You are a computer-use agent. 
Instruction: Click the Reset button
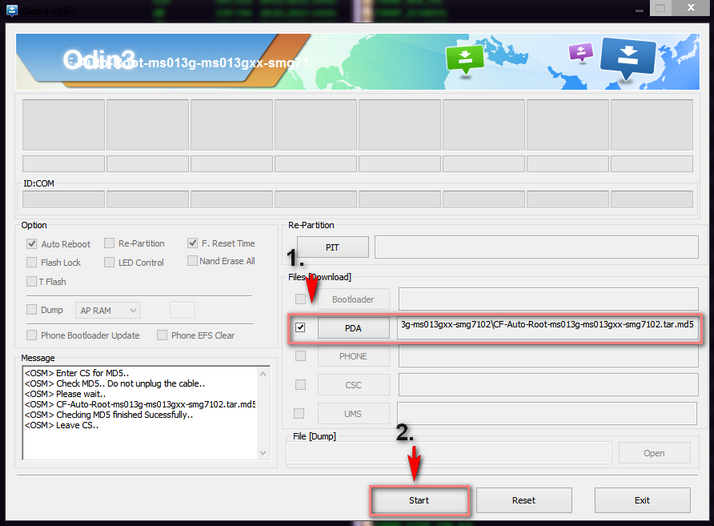523,500
